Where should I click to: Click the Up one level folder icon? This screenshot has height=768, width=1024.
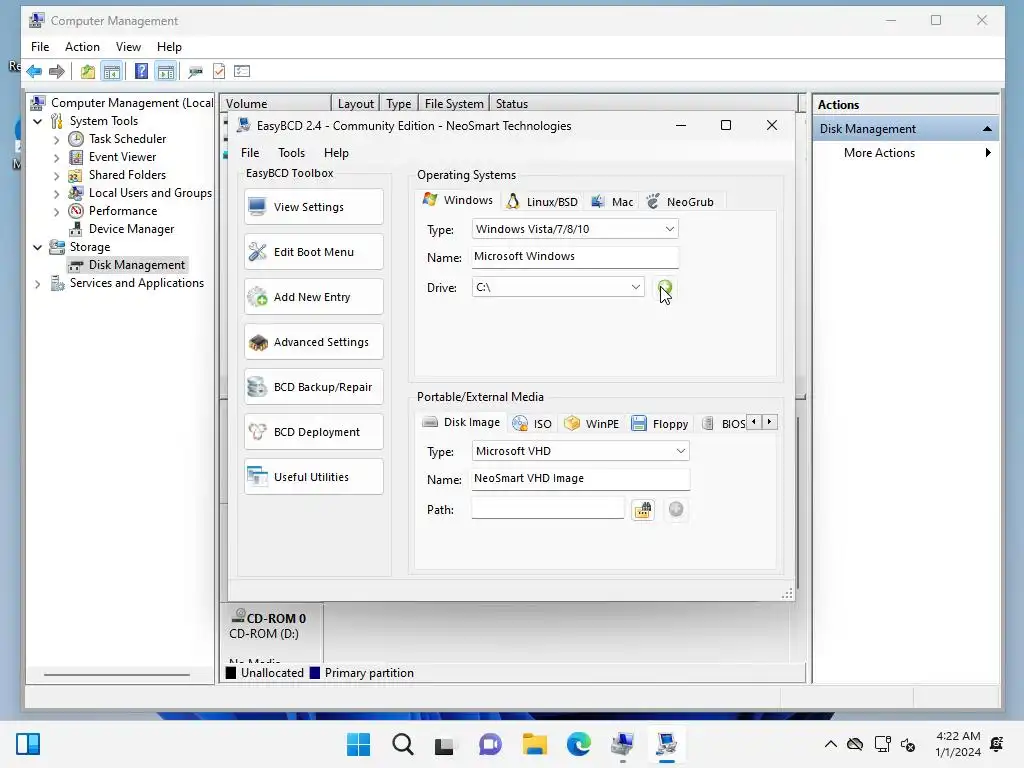click(88, 71)
